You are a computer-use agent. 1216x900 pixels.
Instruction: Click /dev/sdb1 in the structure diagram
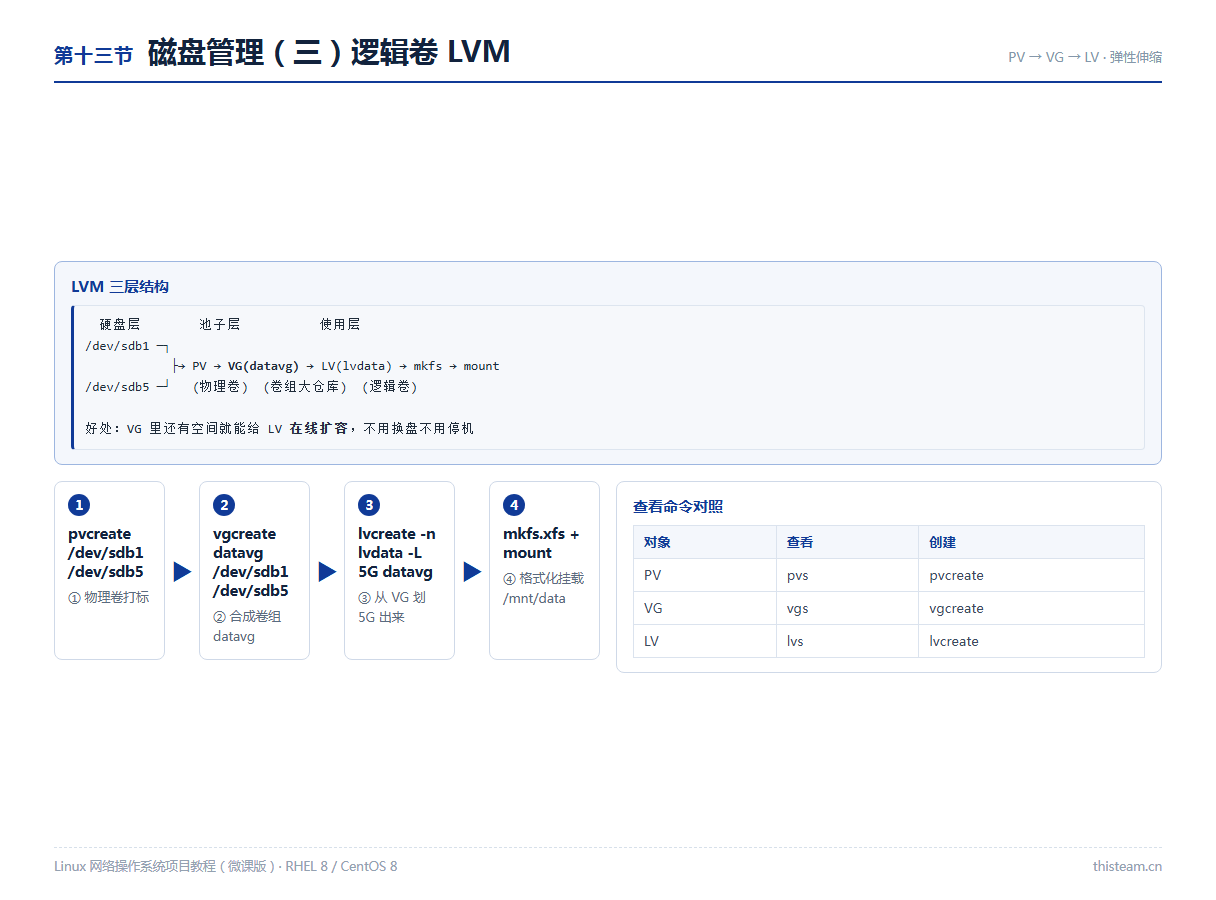tap(117, 346)
